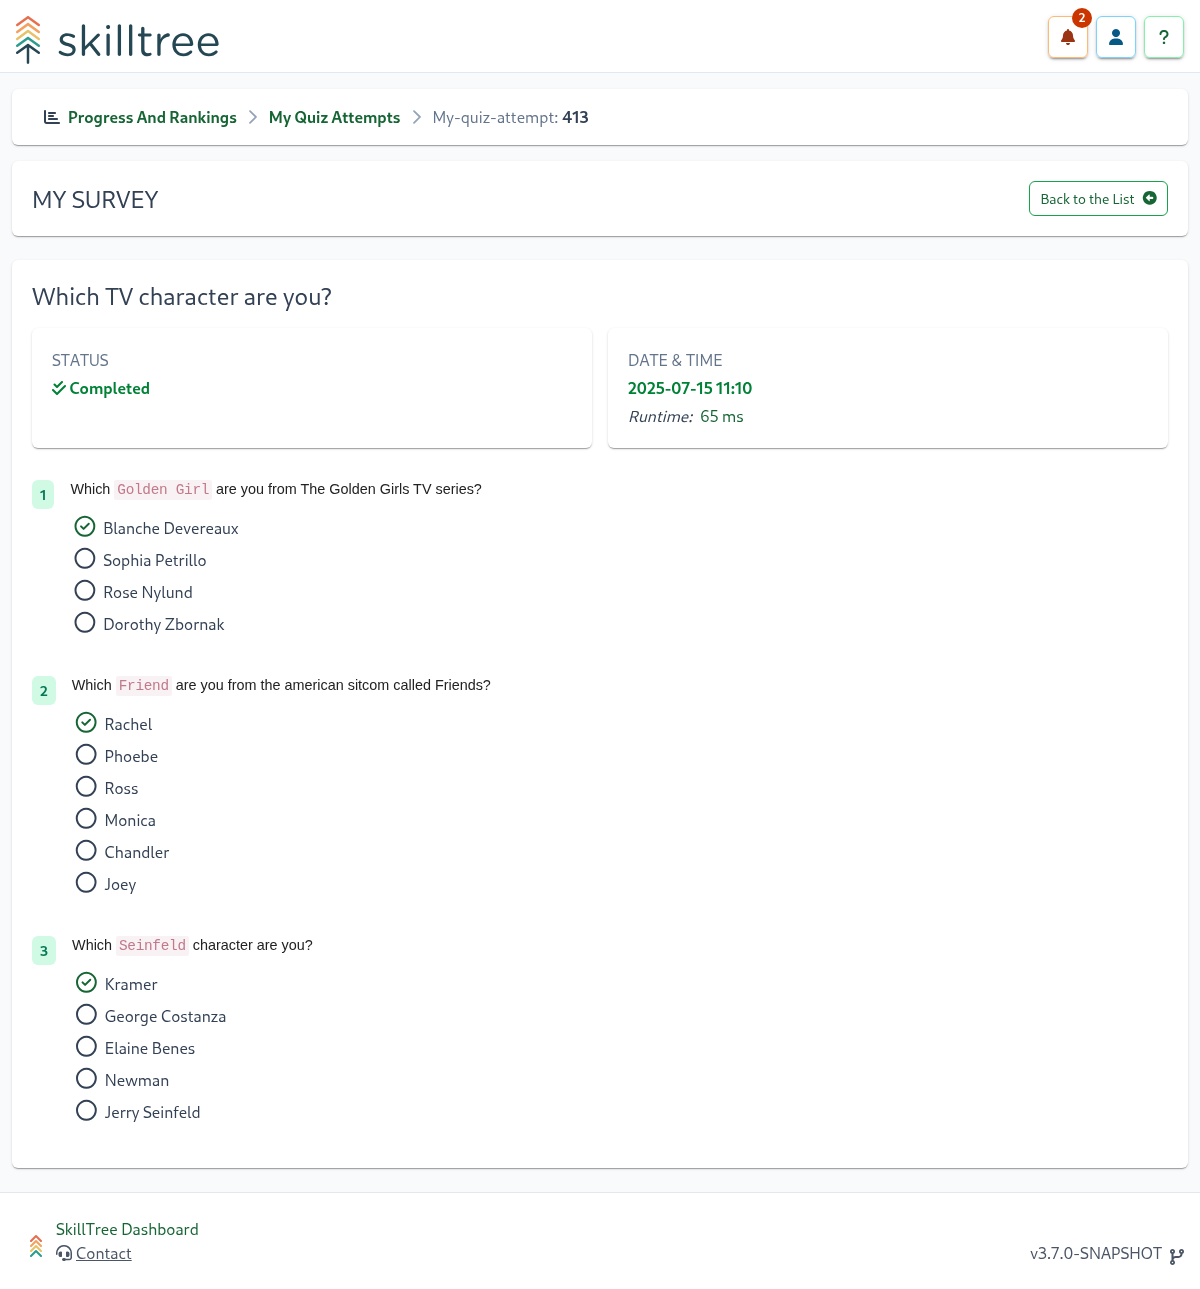The image size is (1200, 1289).
Task: Select the Dorothy Zbornak radio option
Action: point(85,622)
